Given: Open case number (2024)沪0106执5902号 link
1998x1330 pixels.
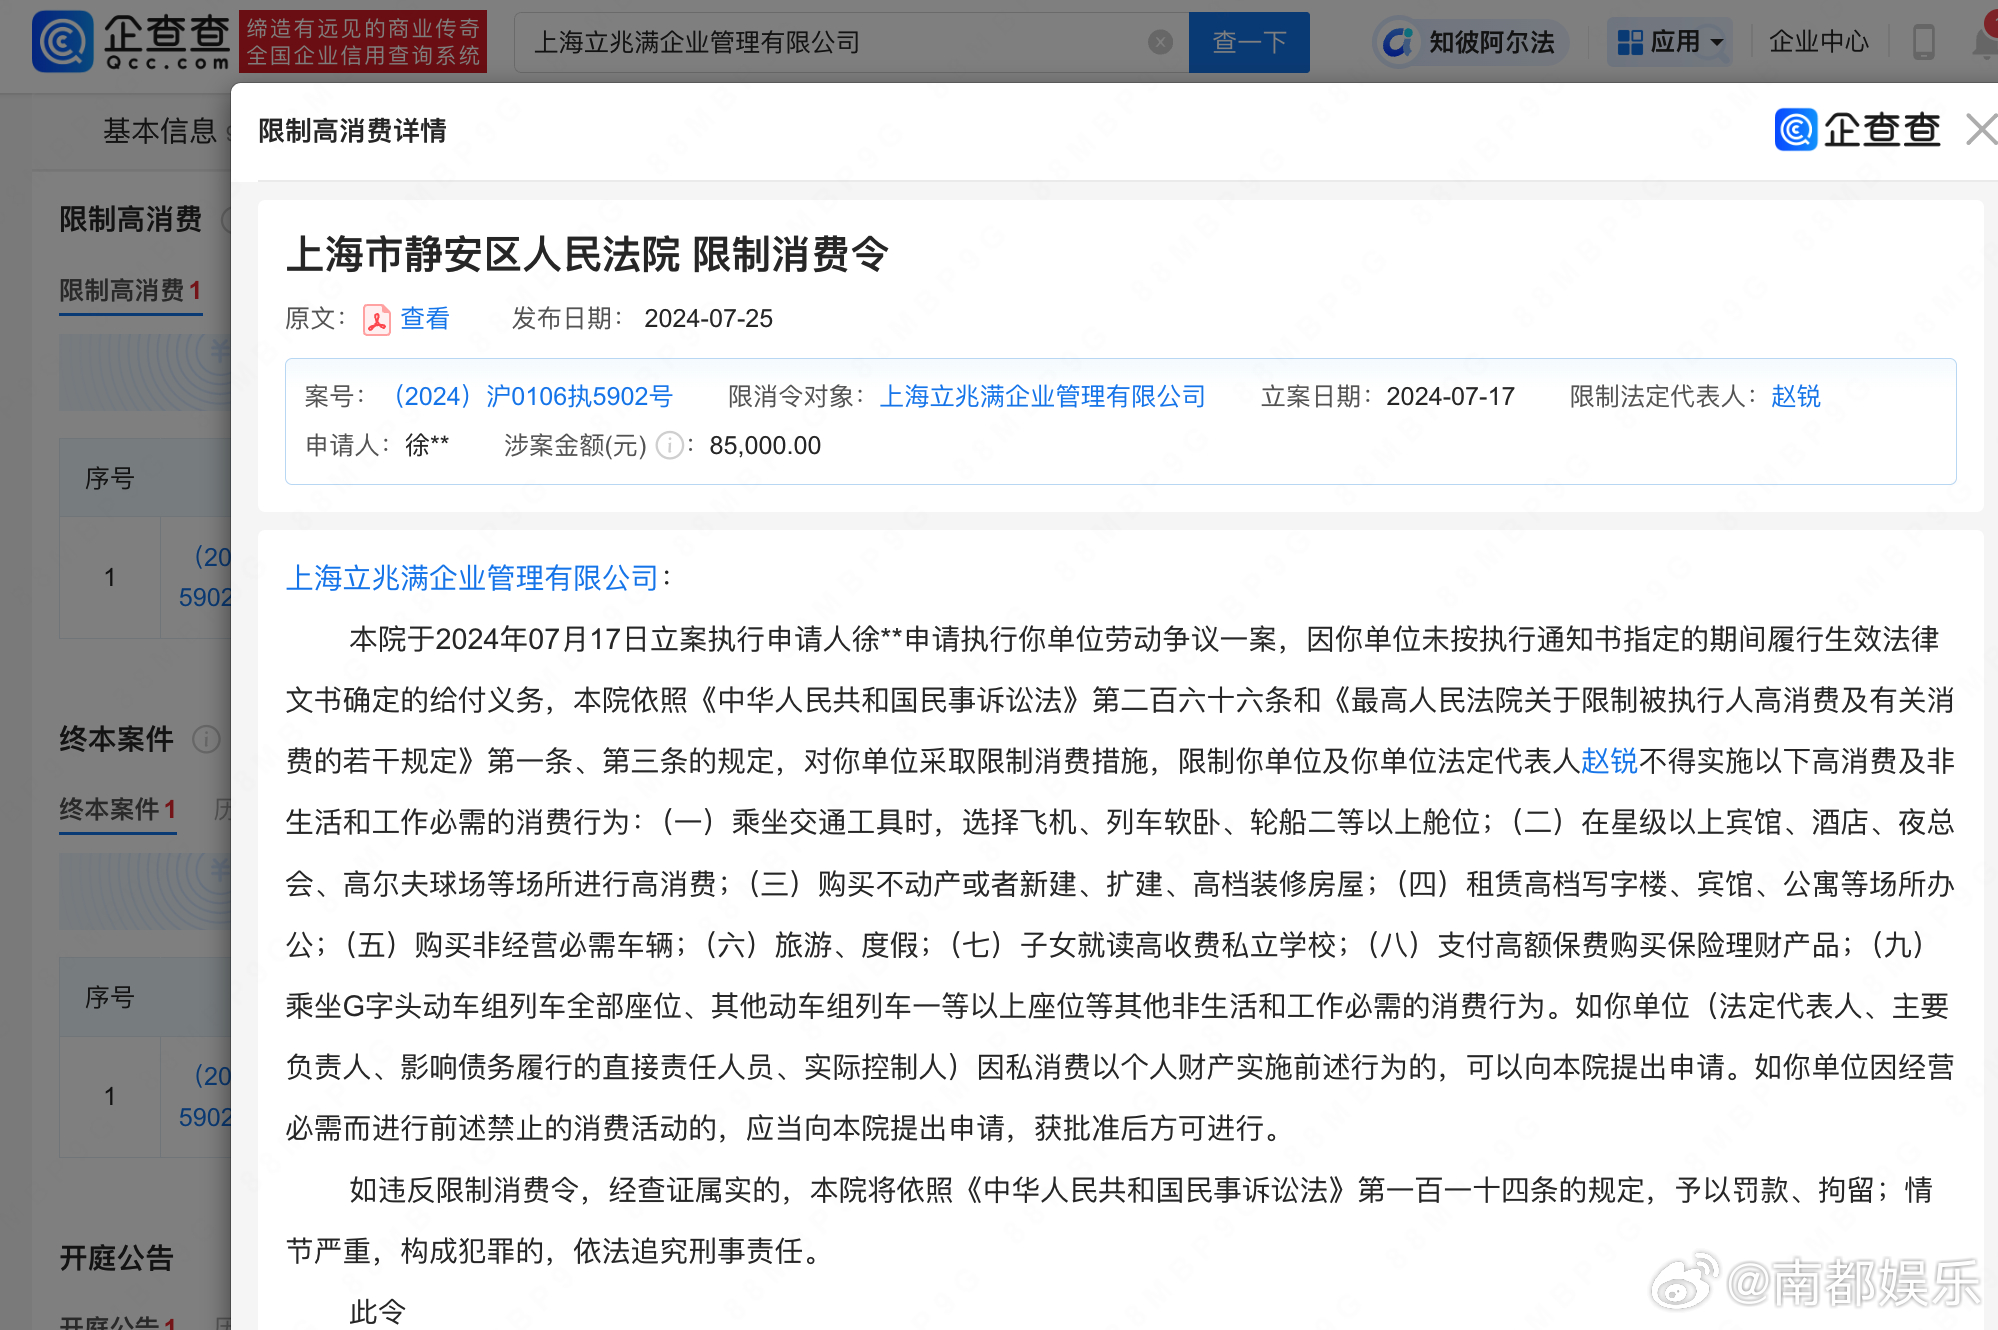Looking at the screenshot, I should tap(533, 397).
